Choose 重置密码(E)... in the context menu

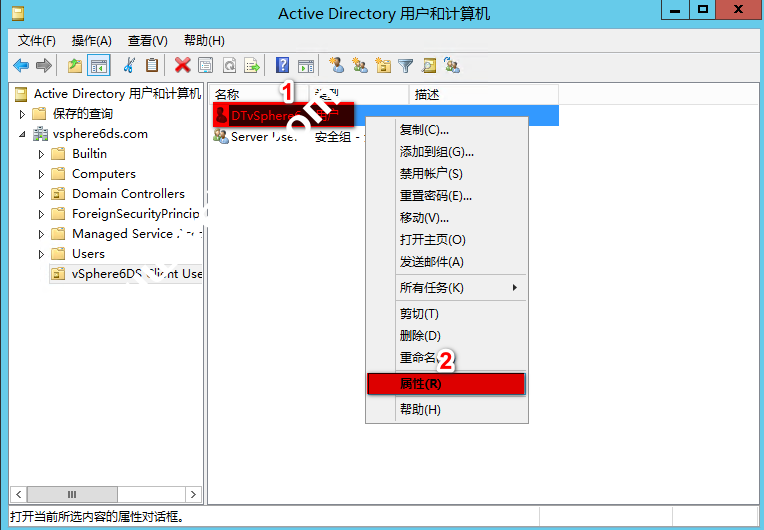click(x=447, y=195)
